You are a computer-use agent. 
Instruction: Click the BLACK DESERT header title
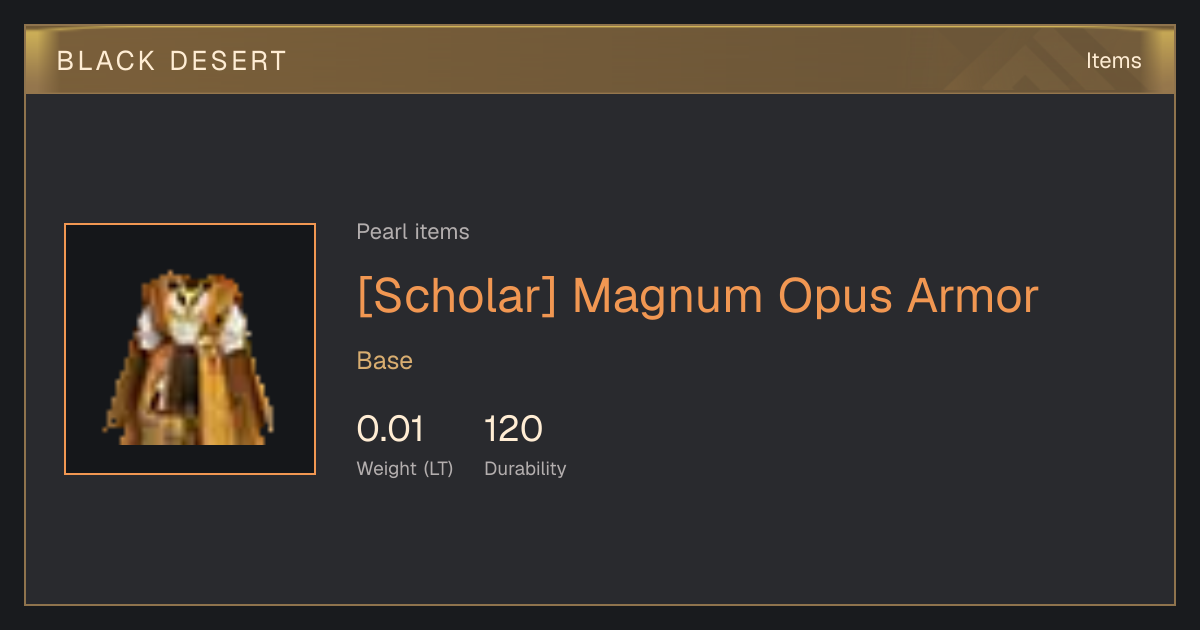(172, 61)
